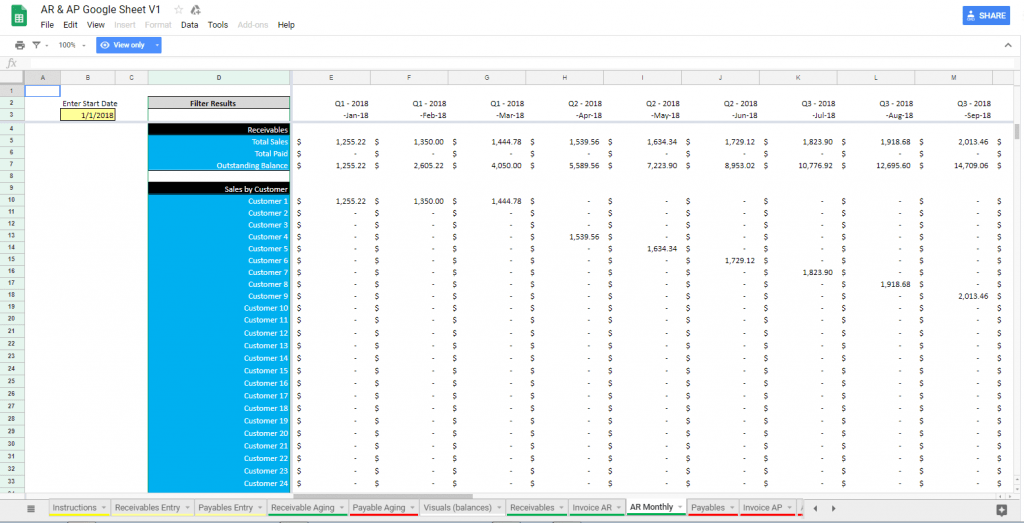
Task: Open the Data menu
Action: [x=189, y=25]
